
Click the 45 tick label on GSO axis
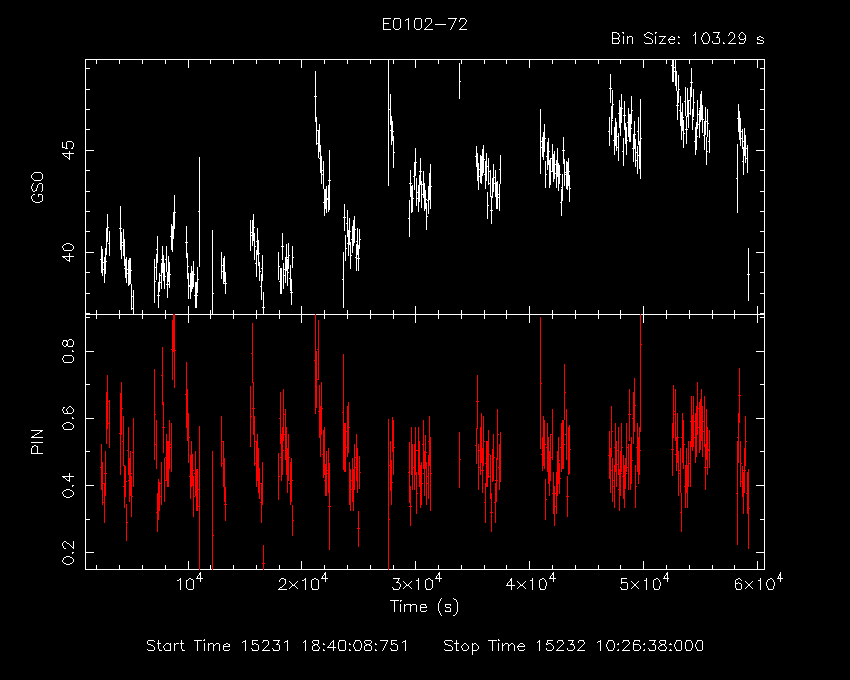coord(68,150)
